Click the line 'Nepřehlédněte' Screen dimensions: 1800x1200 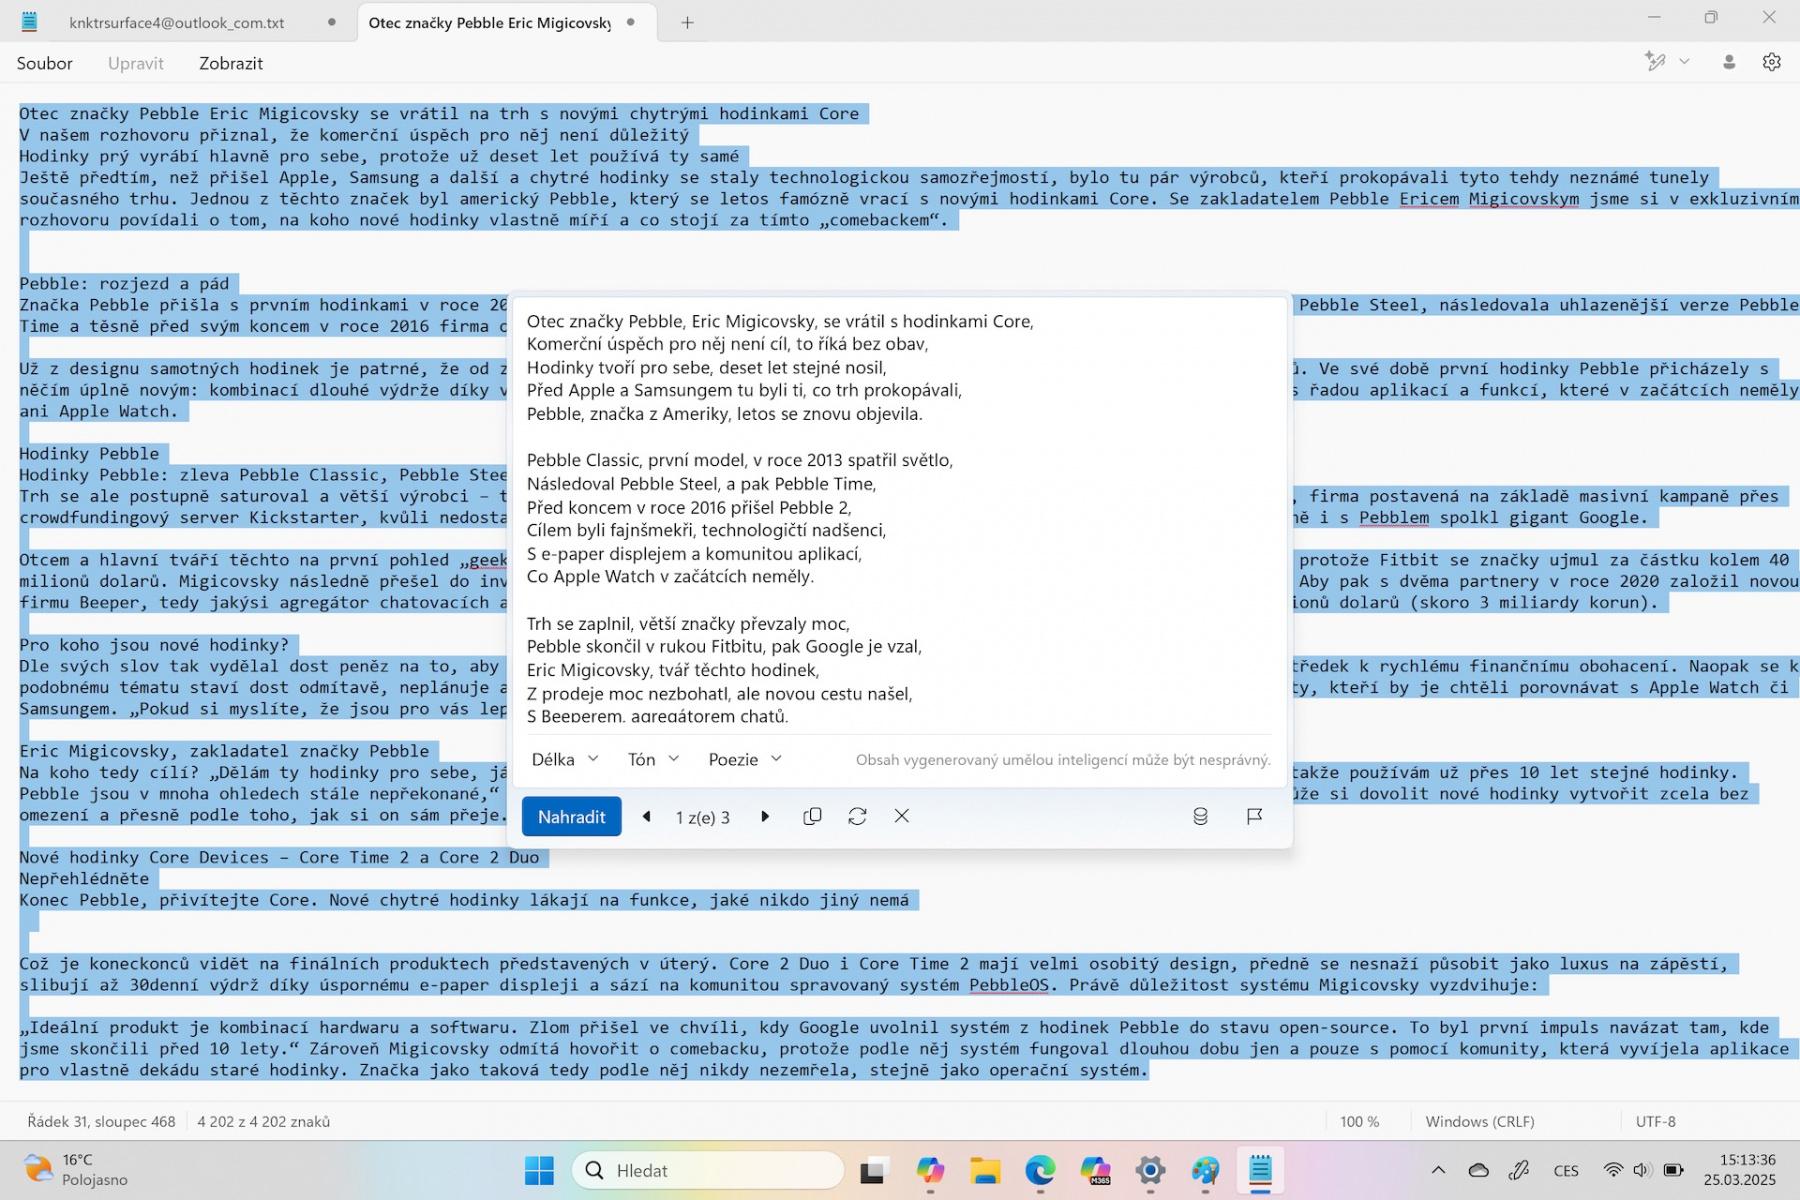click(84, 879)
